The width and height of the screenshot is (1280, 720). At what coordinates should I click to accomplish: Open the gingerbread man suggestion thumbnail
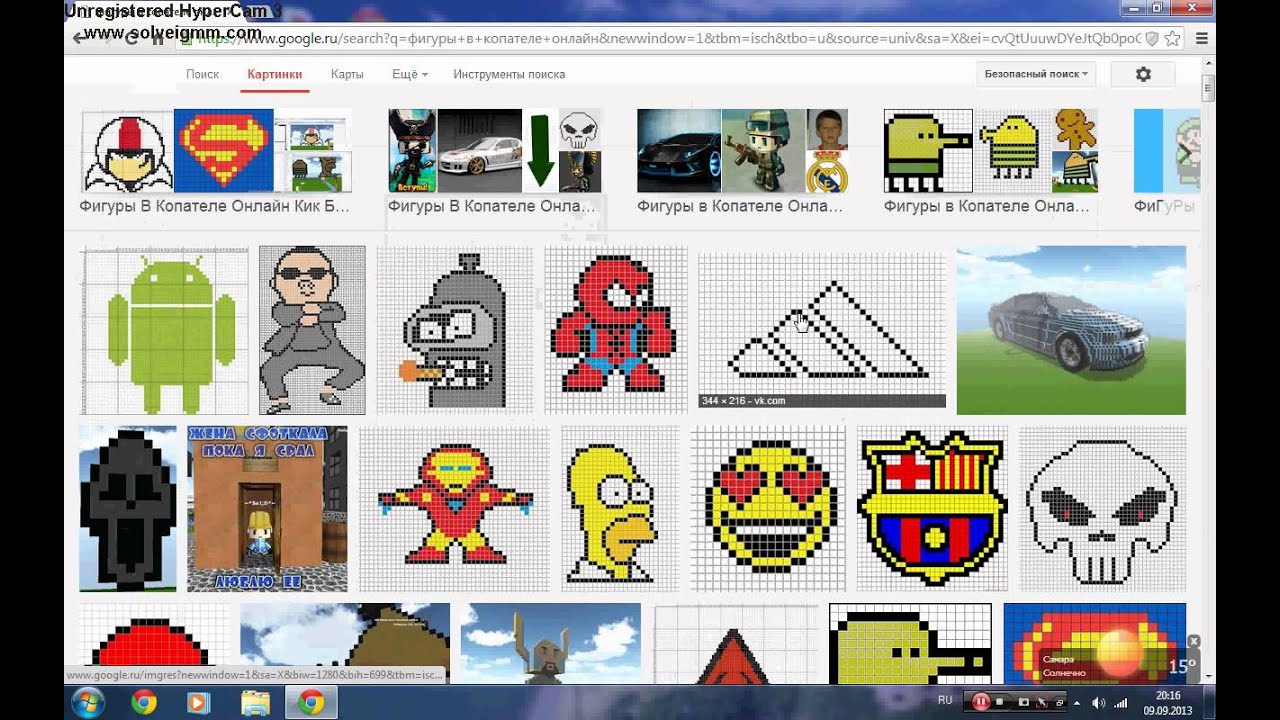(x=1075, y=129)
